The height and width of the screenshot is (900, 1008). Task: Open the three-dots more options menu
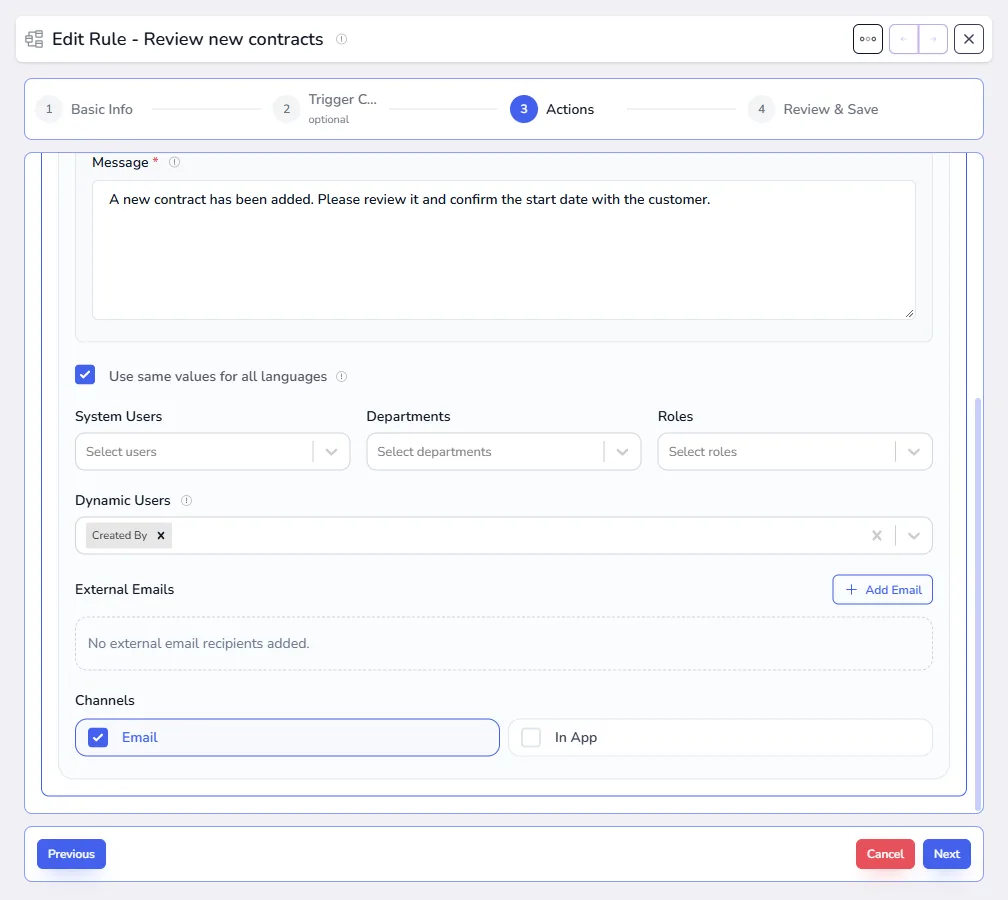coord(867,39)
